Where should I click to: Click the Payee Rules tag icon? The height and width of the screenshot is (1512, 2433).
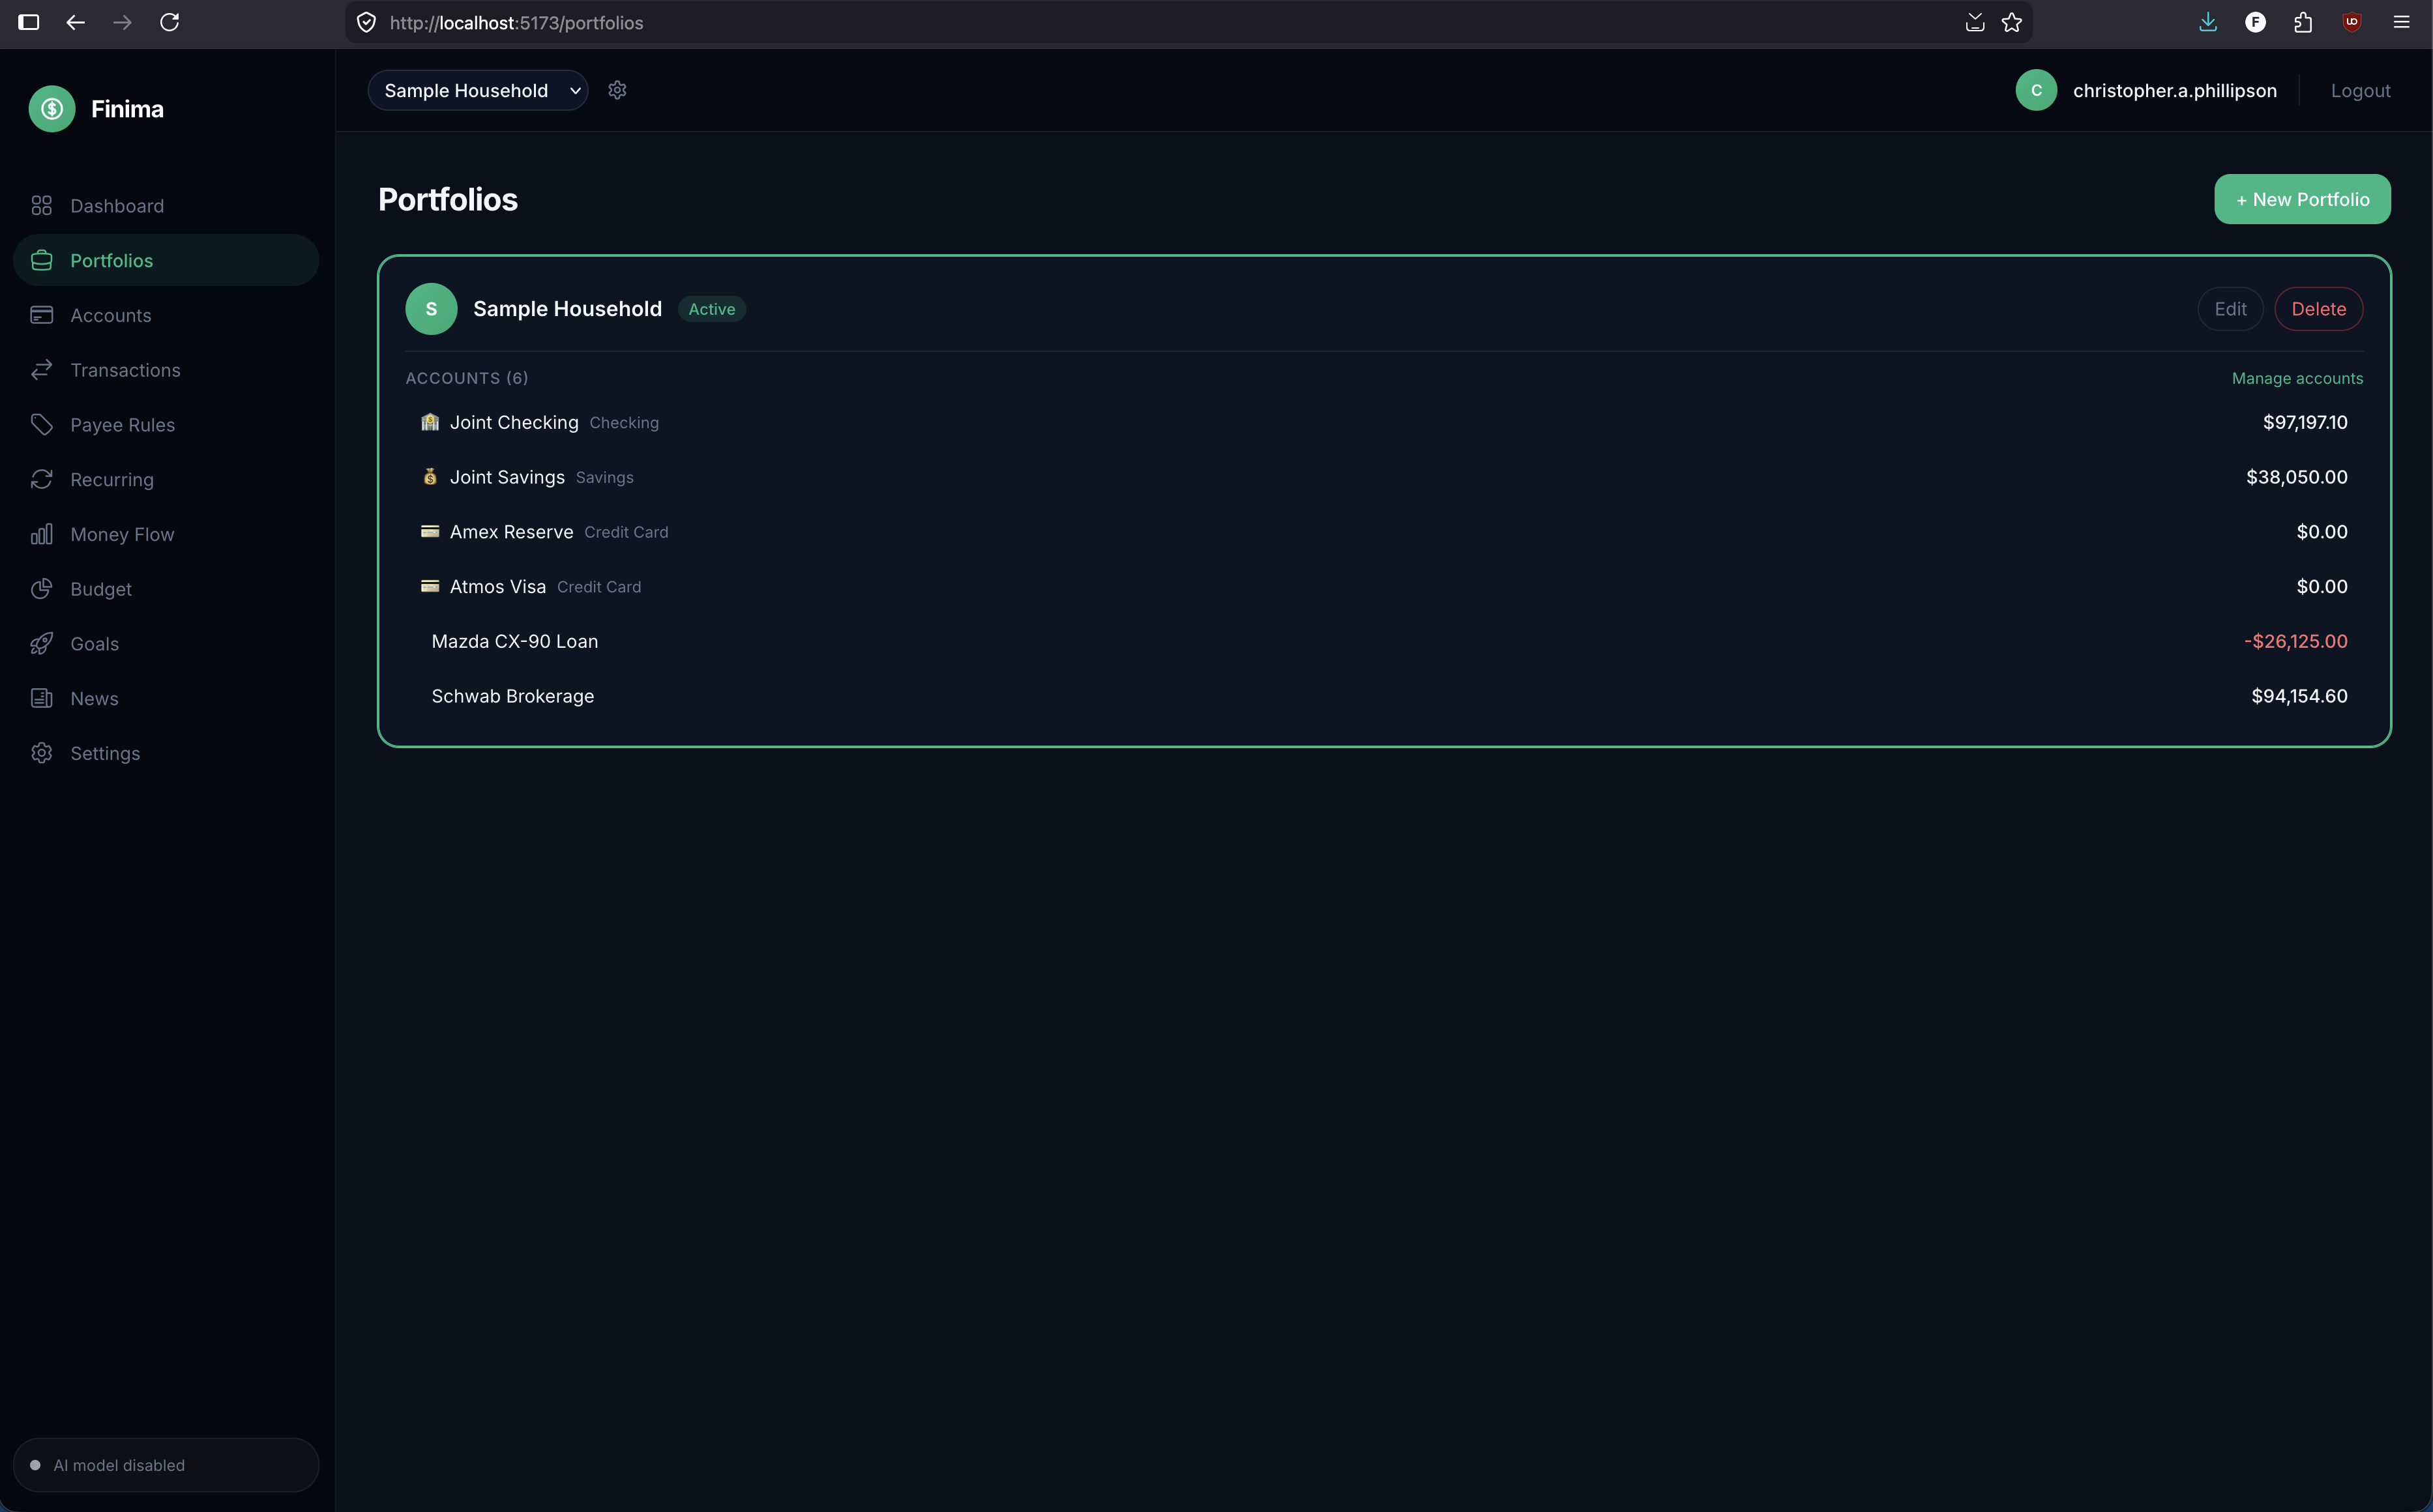41,425
